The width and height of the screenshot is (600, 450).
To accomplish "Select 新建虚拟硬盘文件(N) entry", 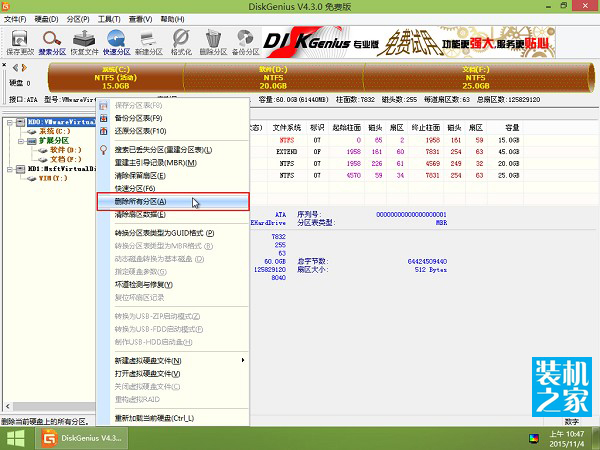I will pos(173,361).
